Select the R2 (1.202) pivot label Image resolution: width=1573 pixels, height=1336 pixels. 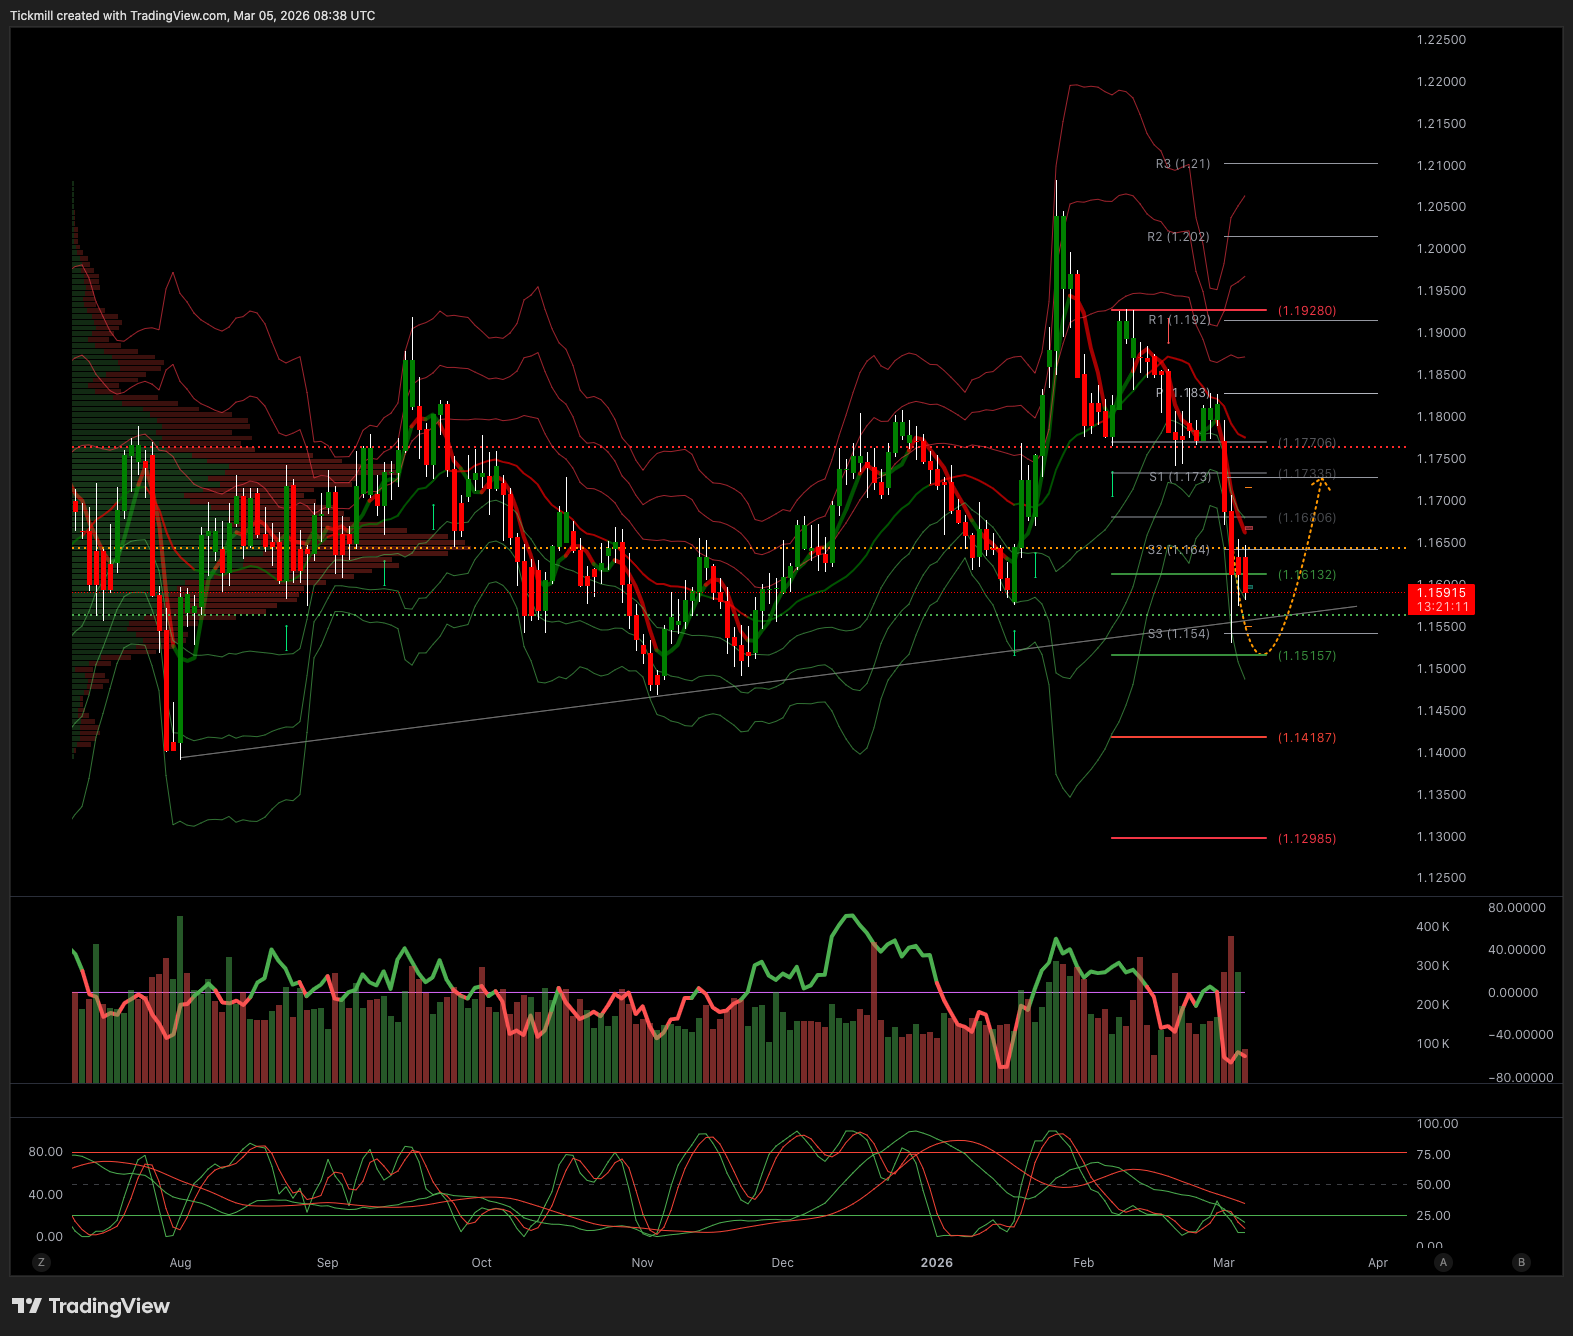click(x=1178, y=237)
